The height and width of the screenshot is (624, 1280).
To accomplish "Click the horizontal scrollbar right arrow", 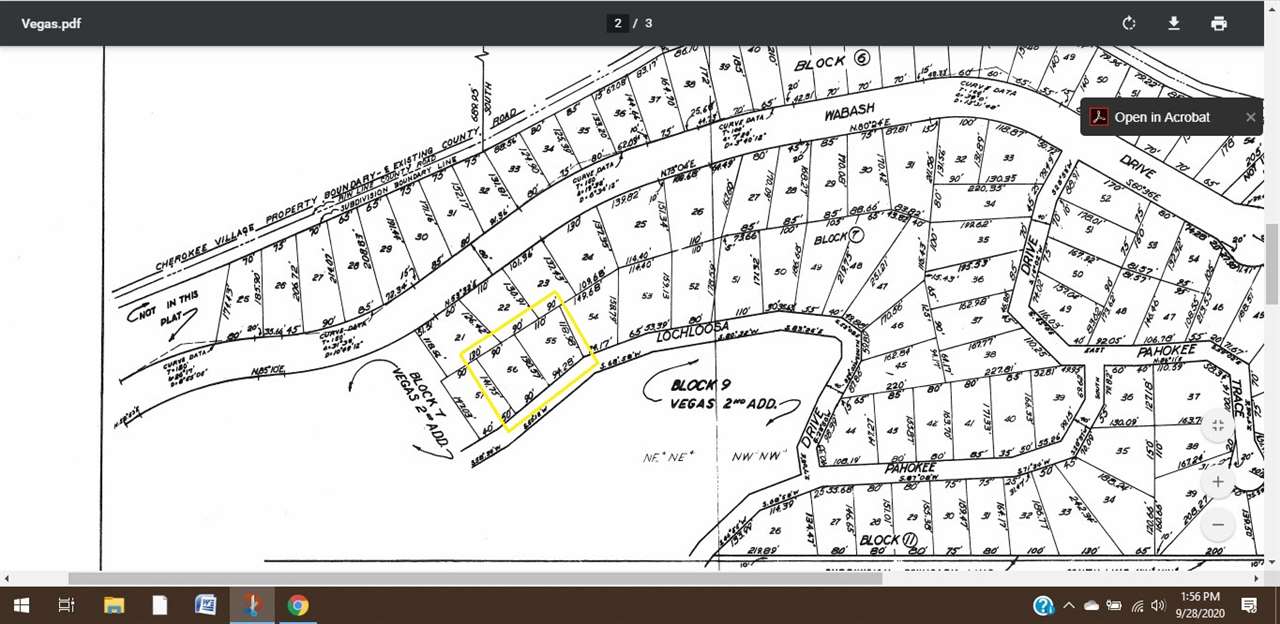I will point(1256,578).
